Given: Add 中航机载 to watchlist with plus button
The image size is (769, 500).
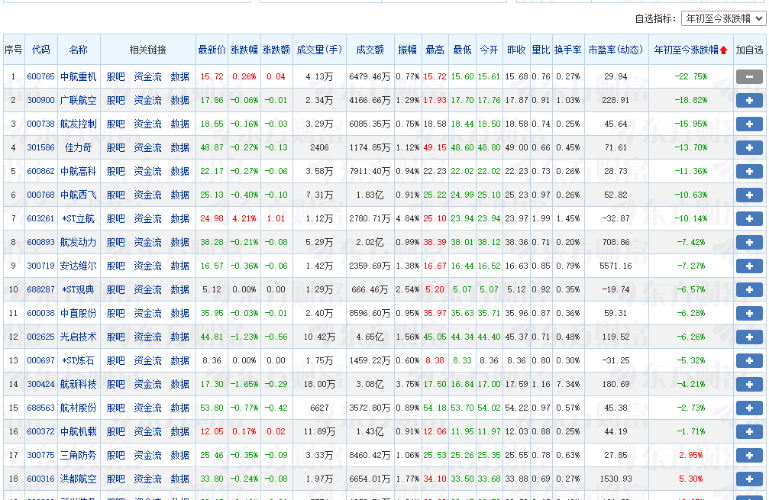Looking at the screenshot, I should [749, 431].
